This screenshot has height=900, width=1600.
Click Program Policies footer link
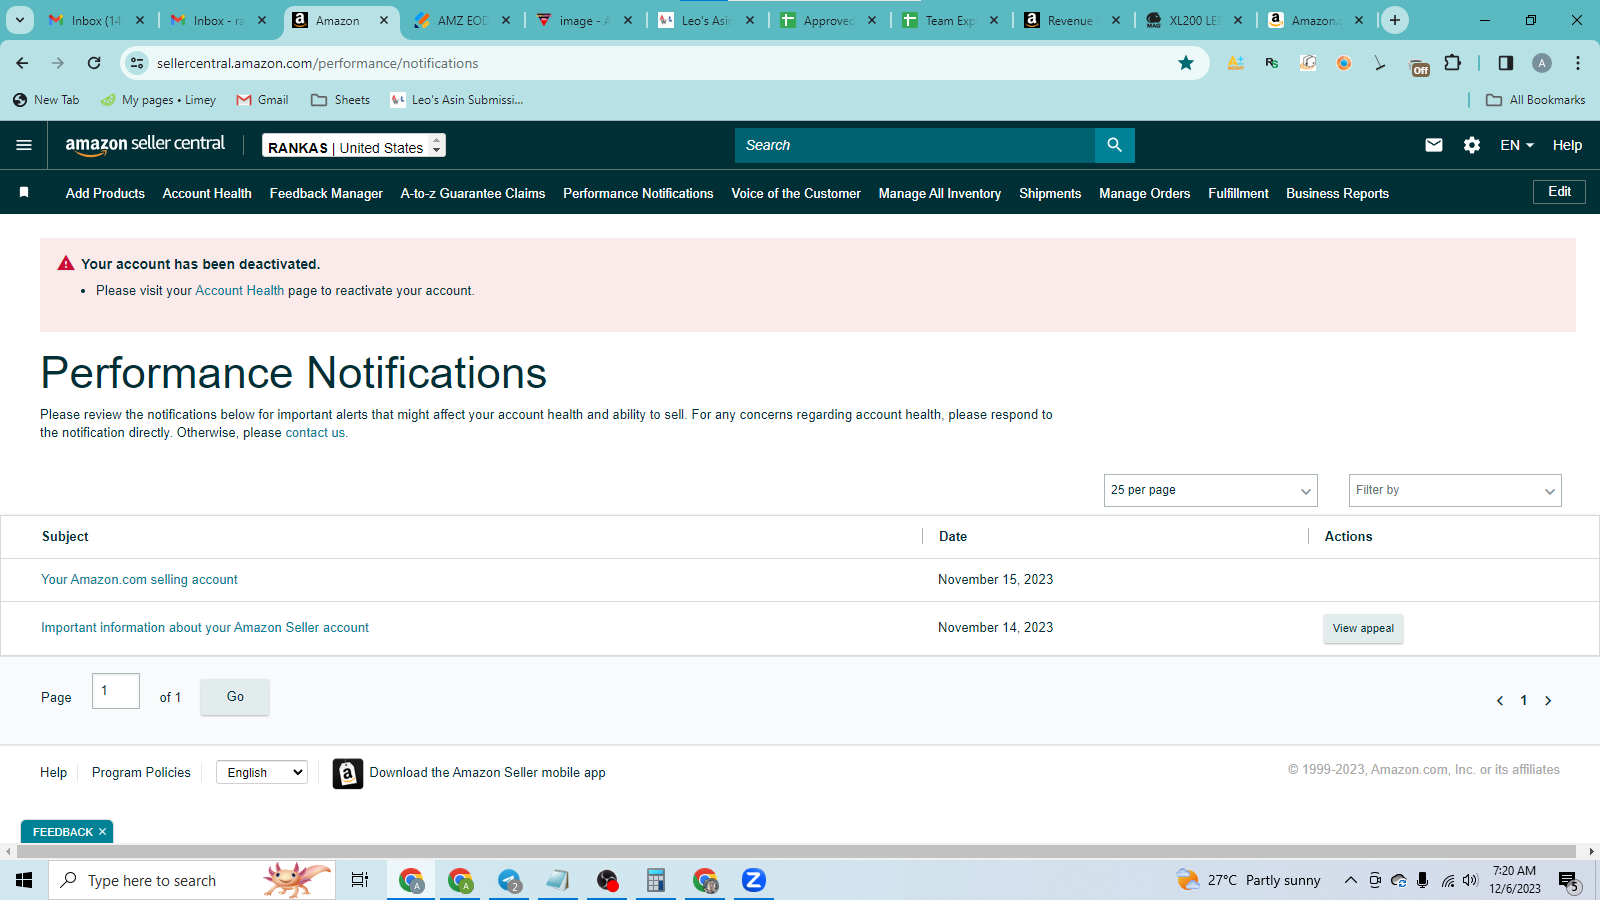coord(141,772)
